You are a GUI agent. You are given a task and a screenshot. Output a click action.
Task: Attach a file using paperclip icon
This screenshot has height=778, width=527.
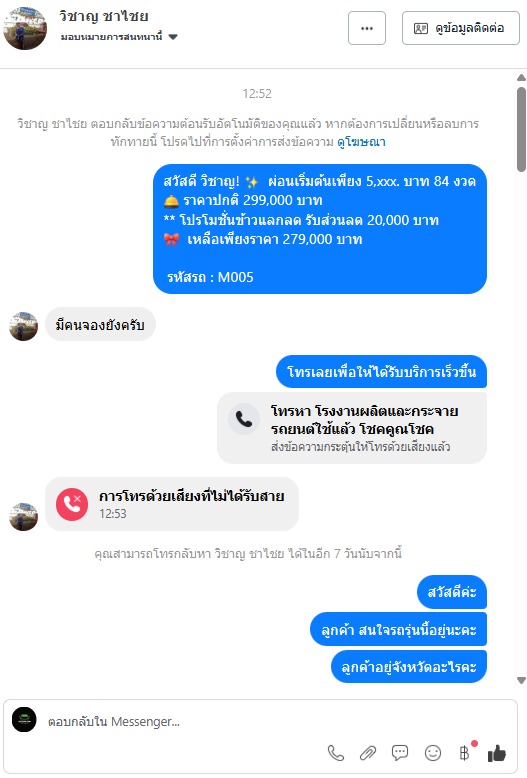pyautogui.click(x=368, y=753)
